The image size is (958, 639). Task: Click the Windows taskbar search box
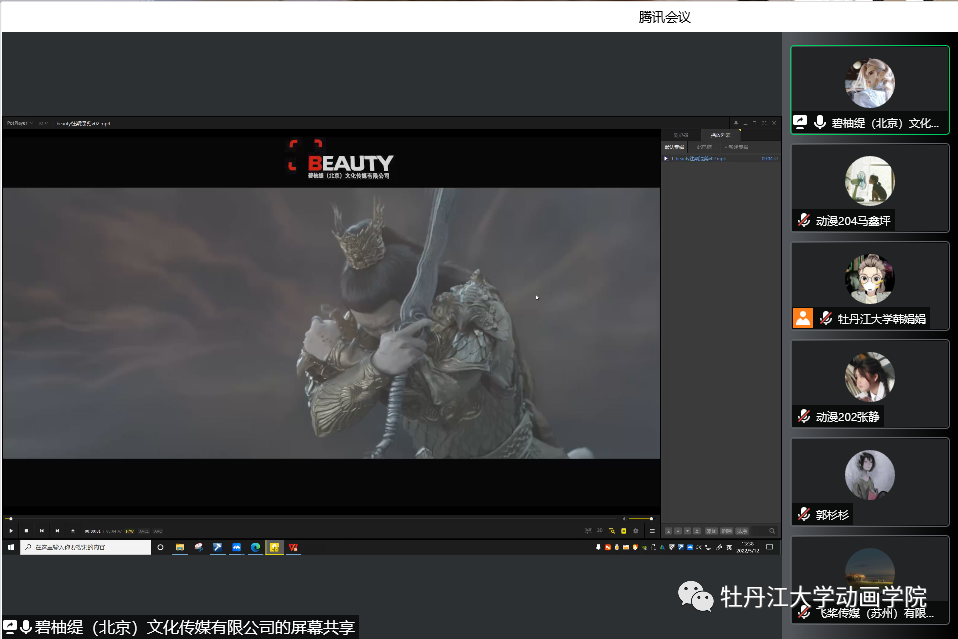(x=86, y=547)
